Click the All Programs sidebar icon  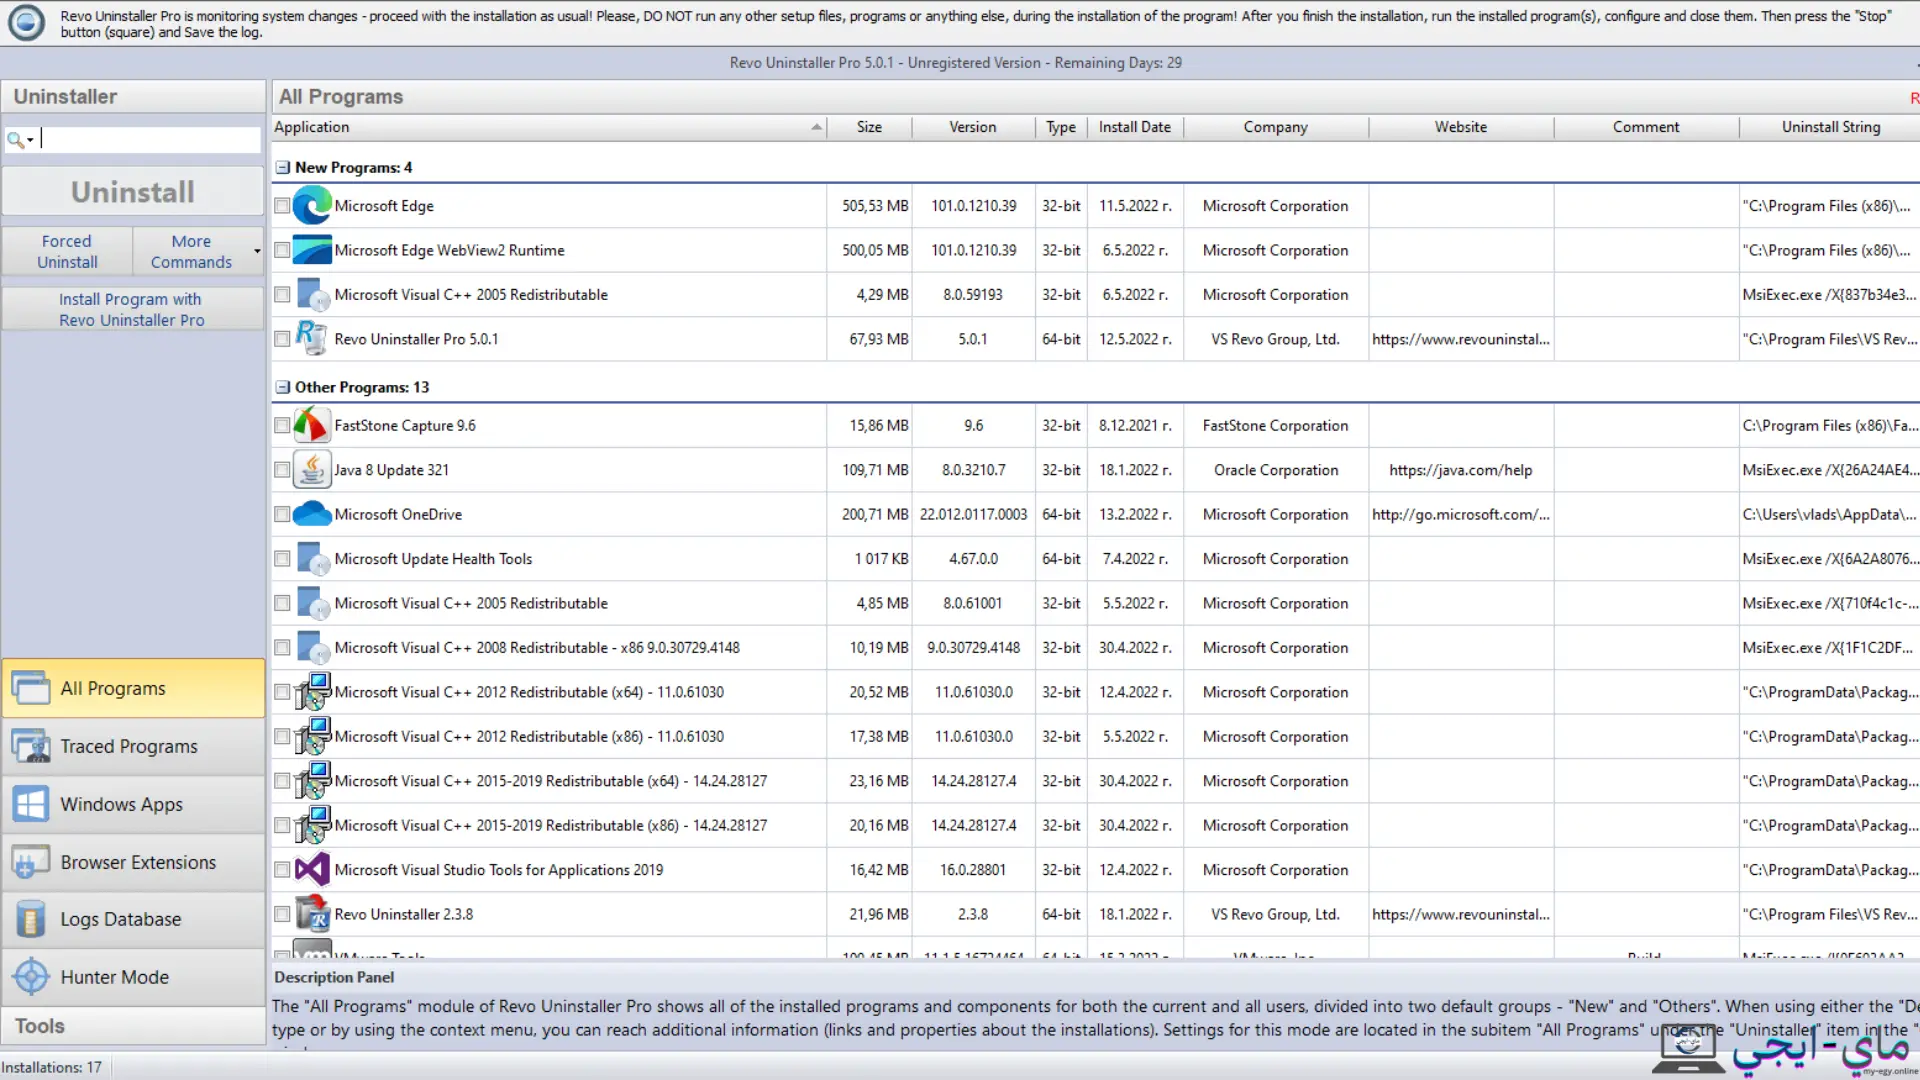pos(31,688)
